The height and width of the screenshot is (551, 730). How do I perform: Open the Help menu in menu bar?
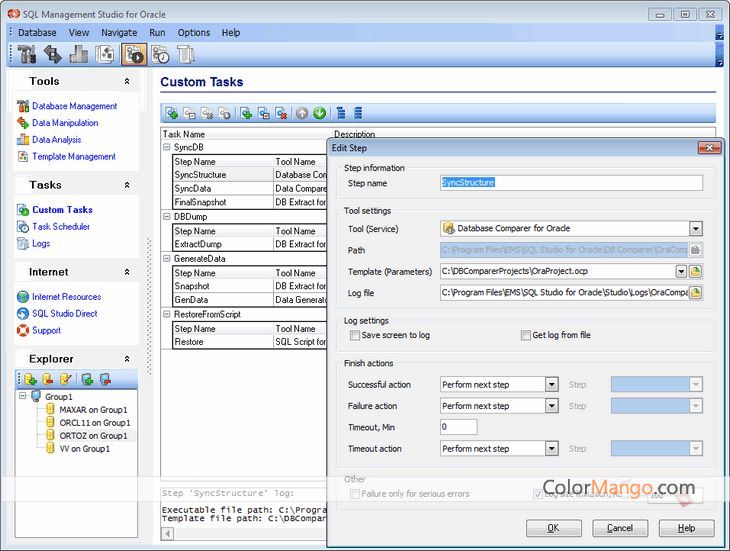tap(231, 33)
